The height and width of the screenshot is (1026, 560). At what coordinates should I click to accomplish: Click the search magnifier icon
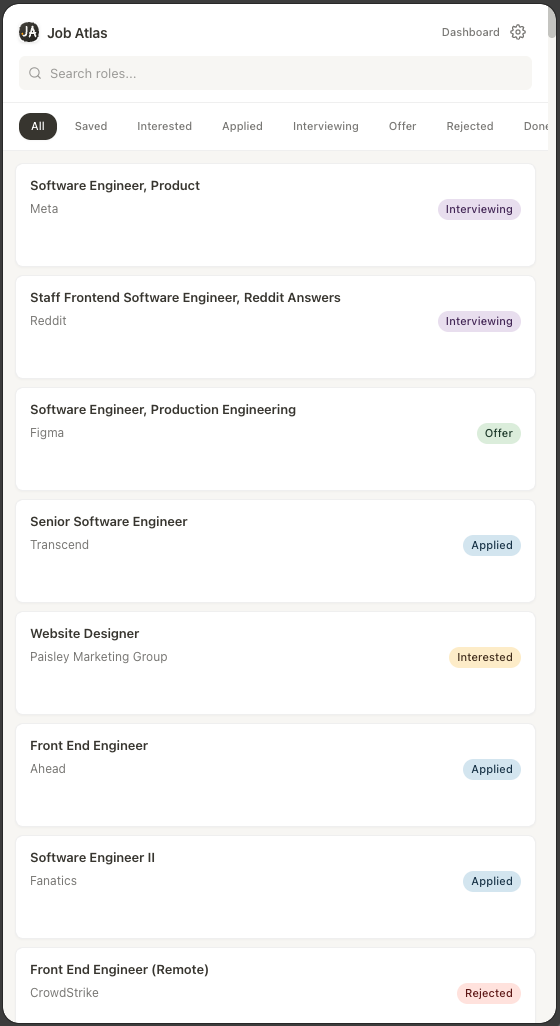[35, 73]
